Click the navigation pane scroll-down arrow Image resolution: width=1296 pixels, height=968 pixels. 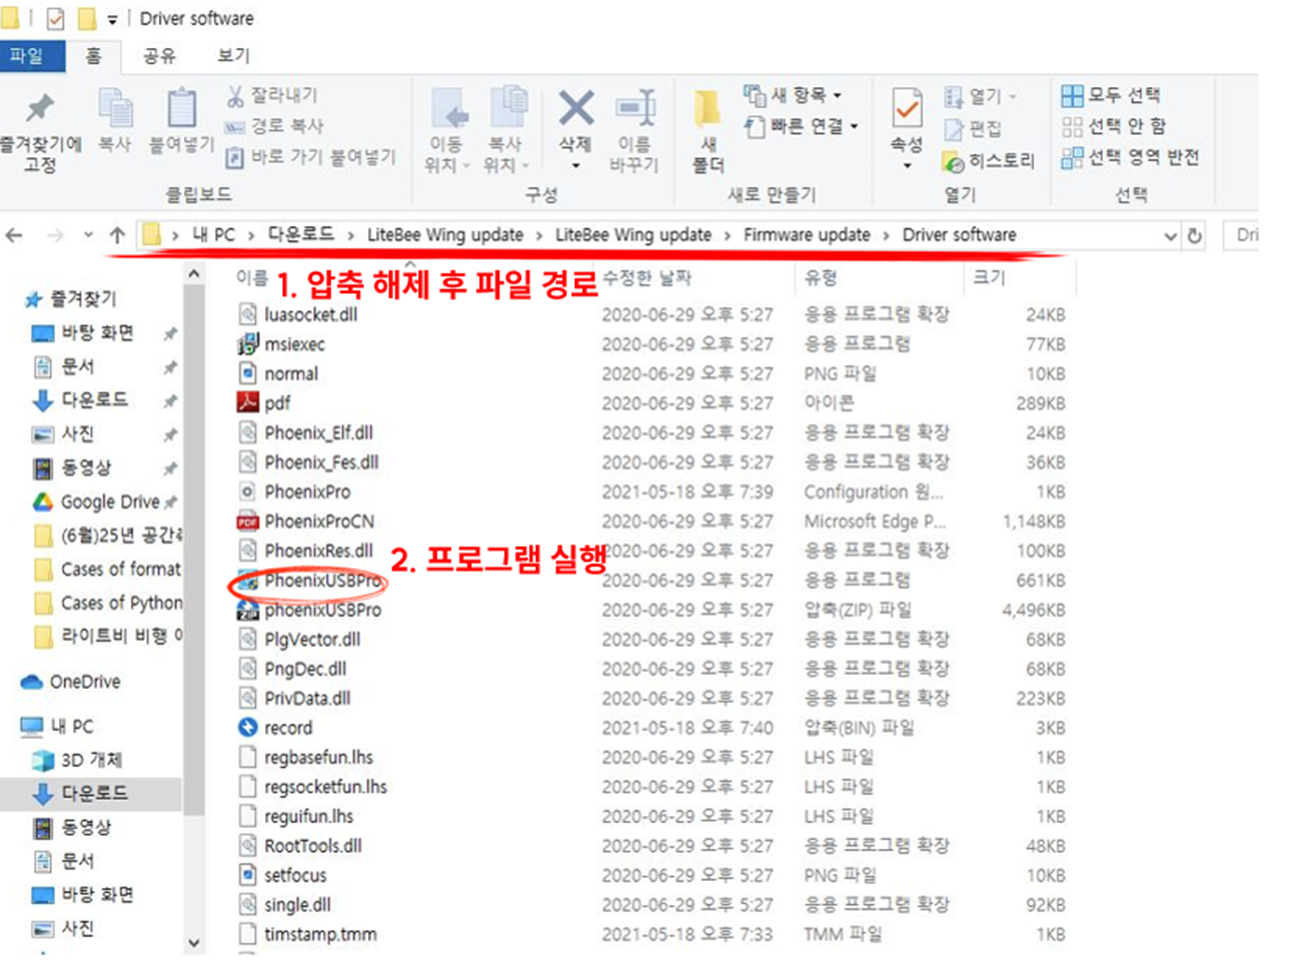click(x=194, y=942)
